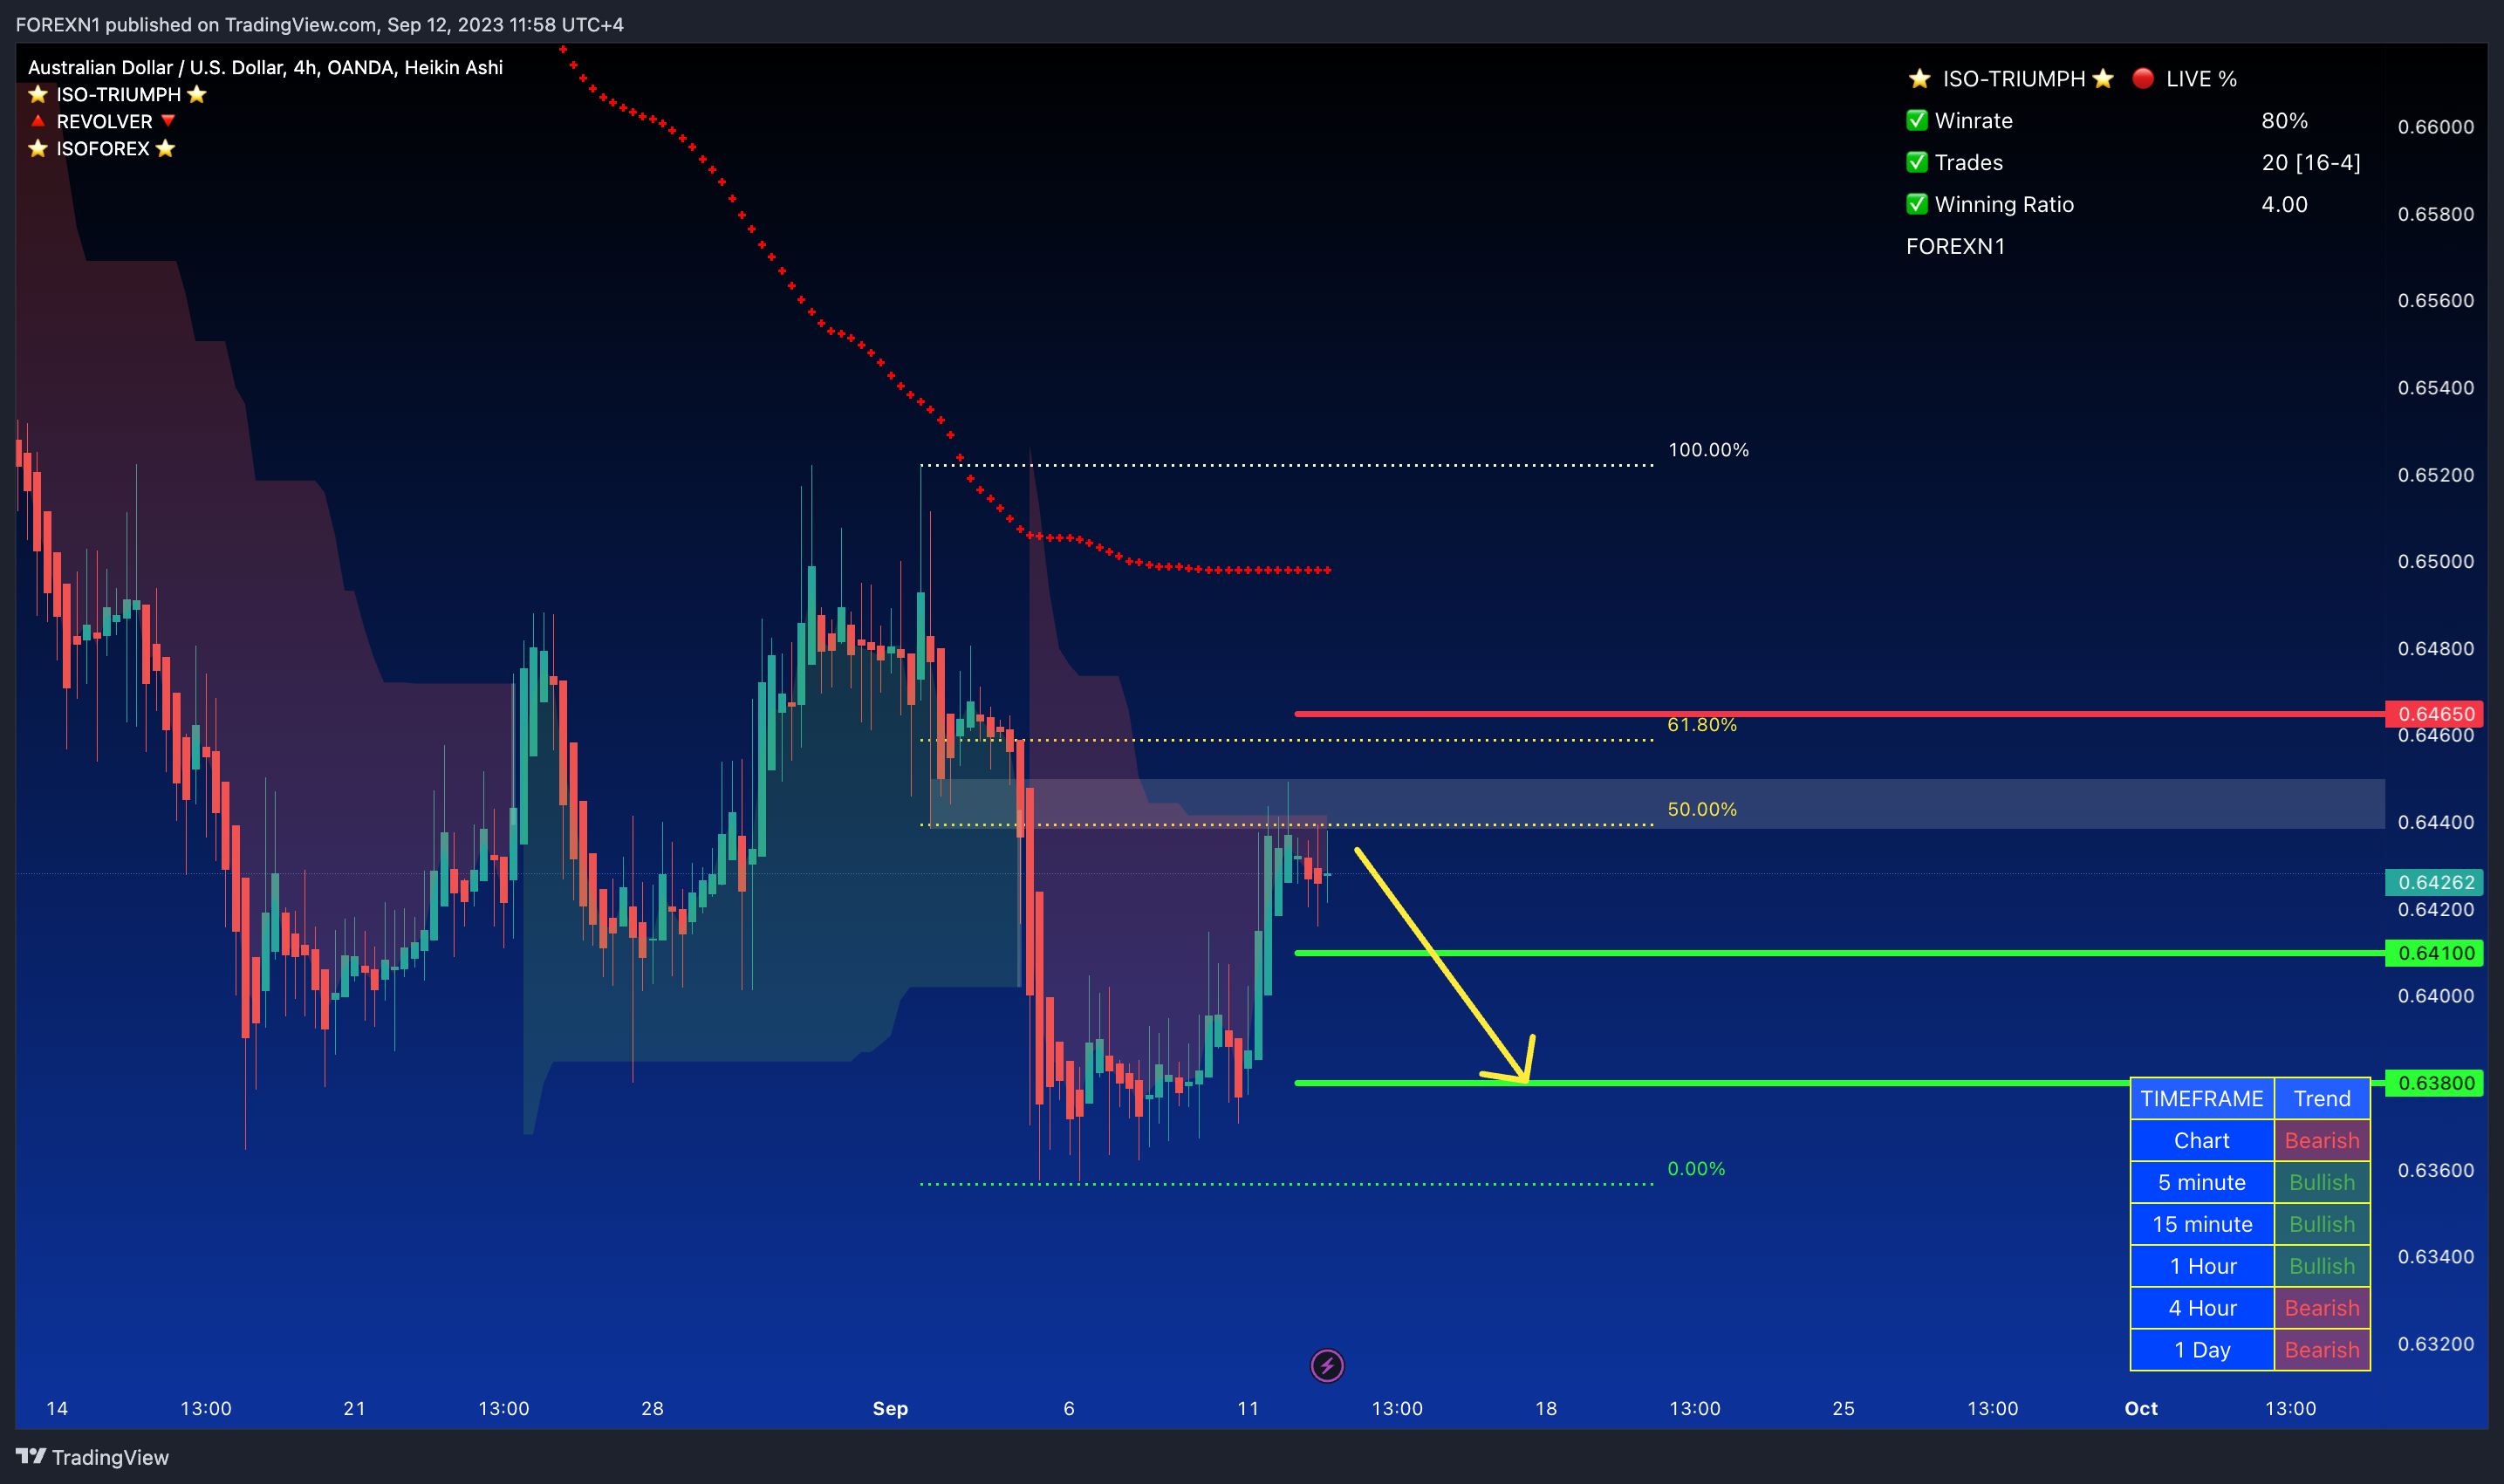
Task: Click the Trades 20 [16-4] value
Action: (x=2311, y=162)
